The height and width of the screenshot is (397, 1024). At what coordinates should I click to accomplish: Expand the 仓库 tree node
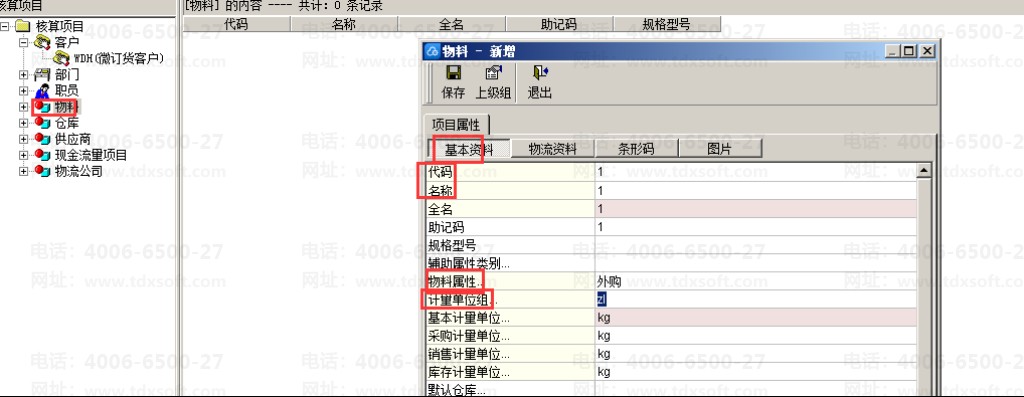tap(24, 123)
